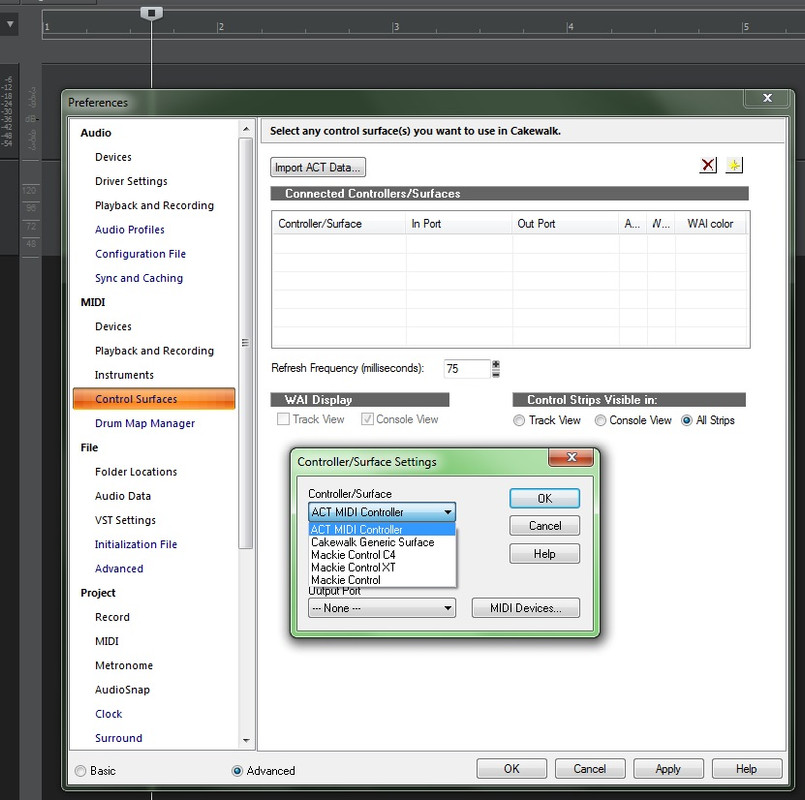Image resolution: width=805 pixels, height=800 pixels.
Task: Open the Audio Profiles category
Action: pyautogui.click(x=130, y=230)
